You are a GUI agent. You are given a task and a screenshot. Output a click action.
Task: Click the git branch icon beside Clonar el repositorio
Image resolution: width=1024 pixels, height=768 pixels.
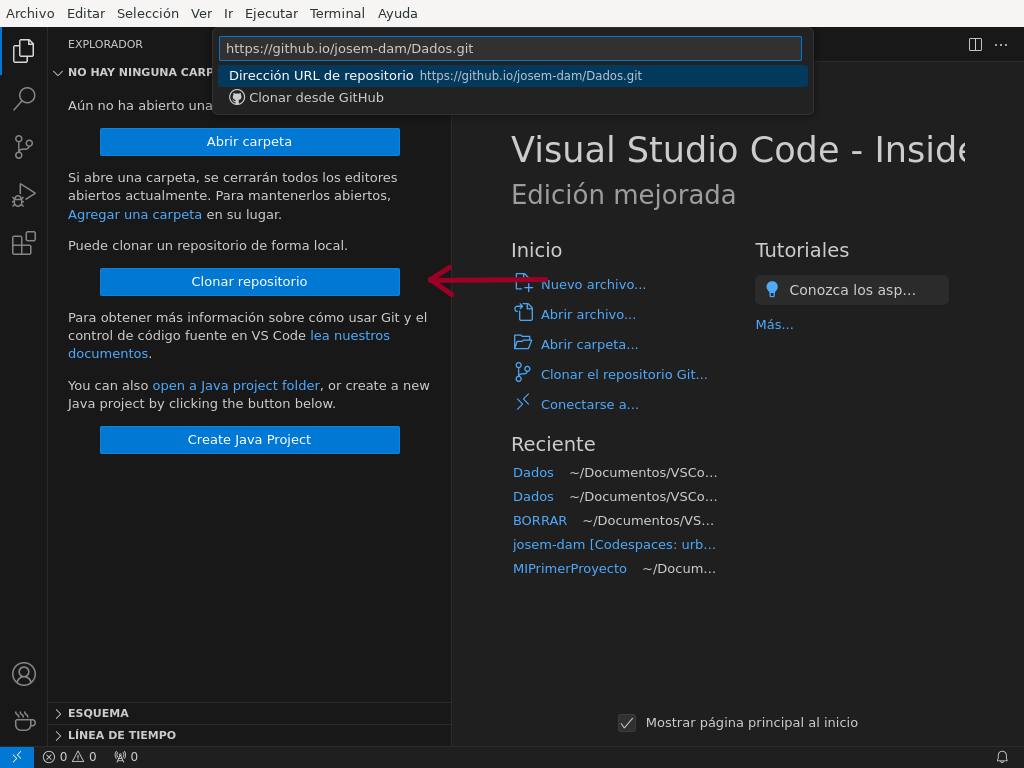(522, 372)
